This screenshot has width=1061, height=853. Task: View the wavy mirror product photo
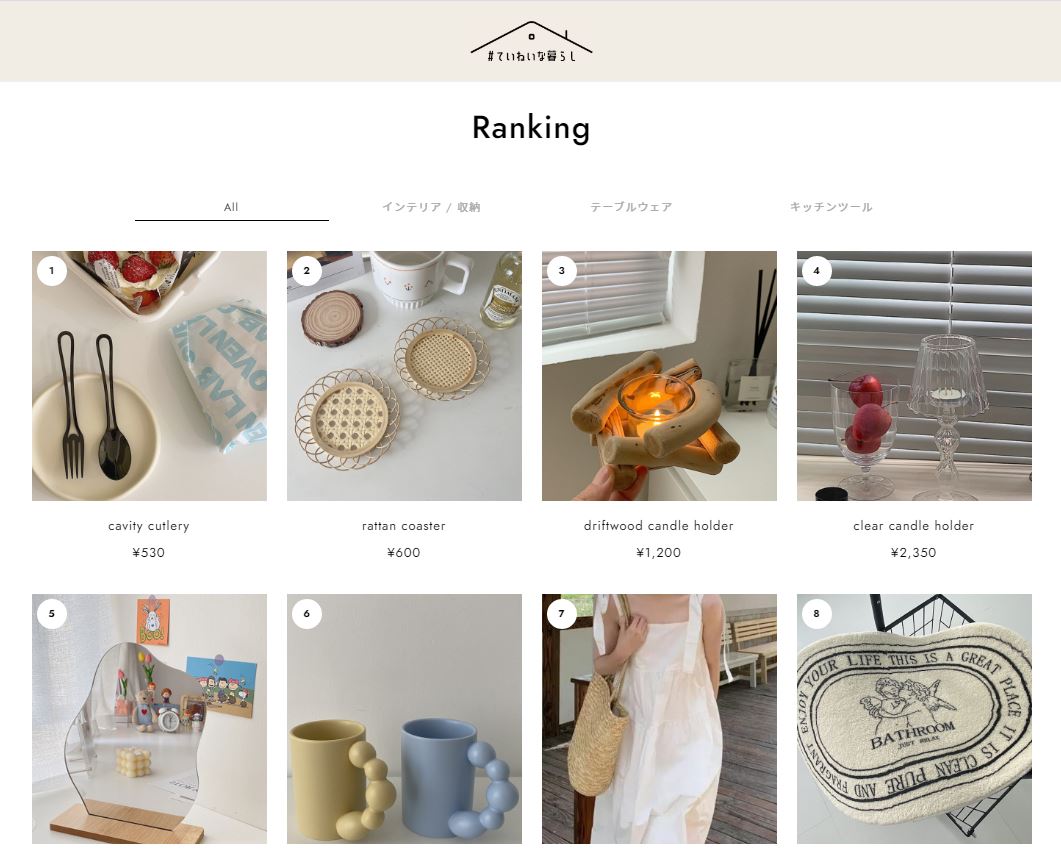(x=150, y=719)
